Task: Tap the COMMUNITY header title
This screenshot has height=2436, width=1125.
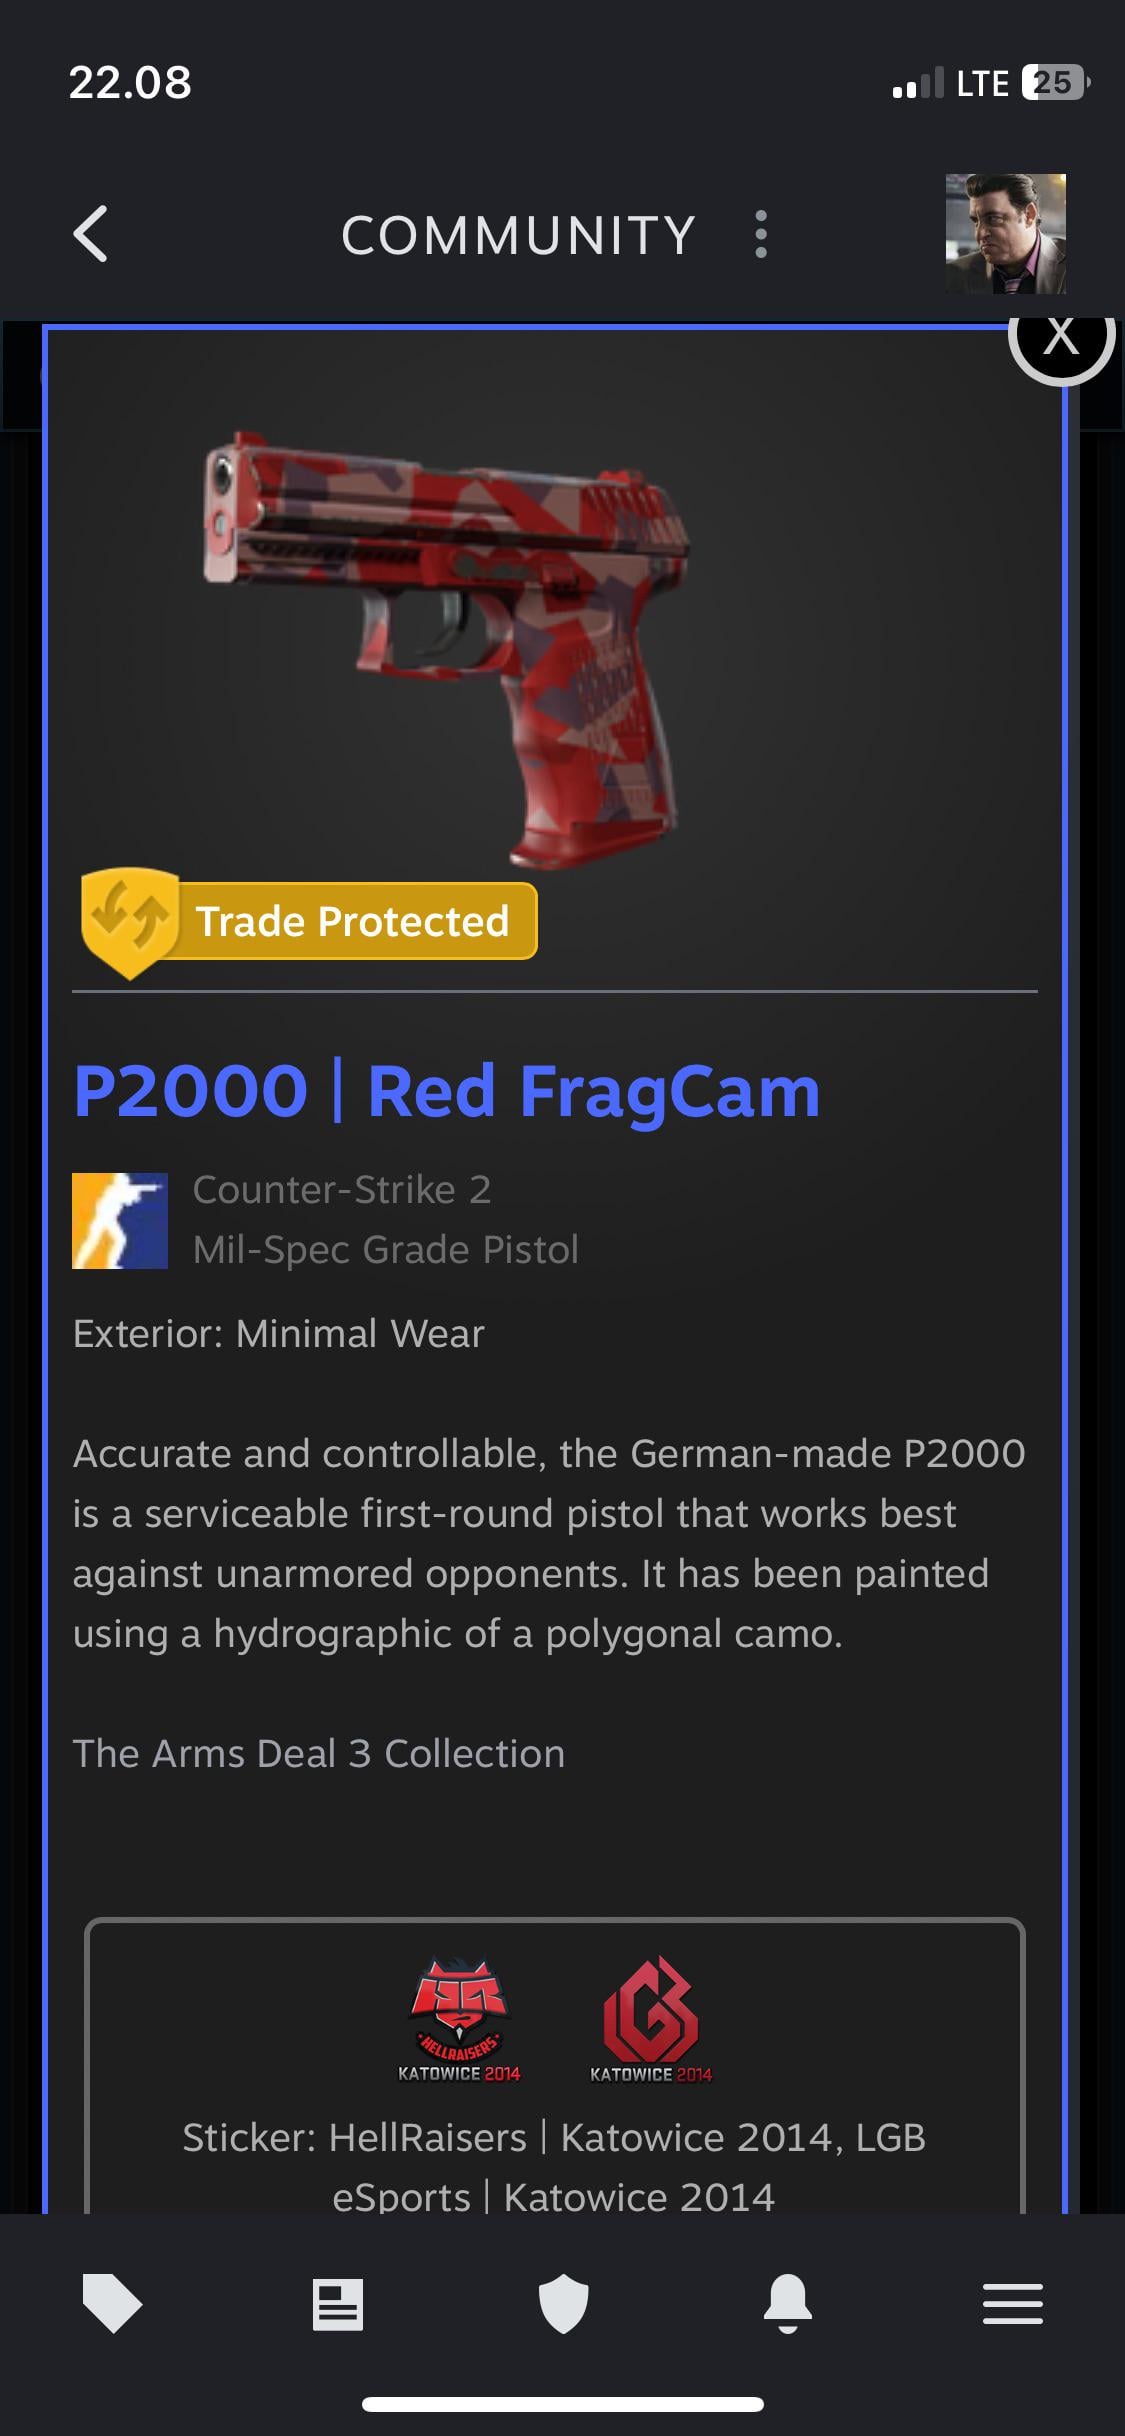Action: [x=518, y=235]
